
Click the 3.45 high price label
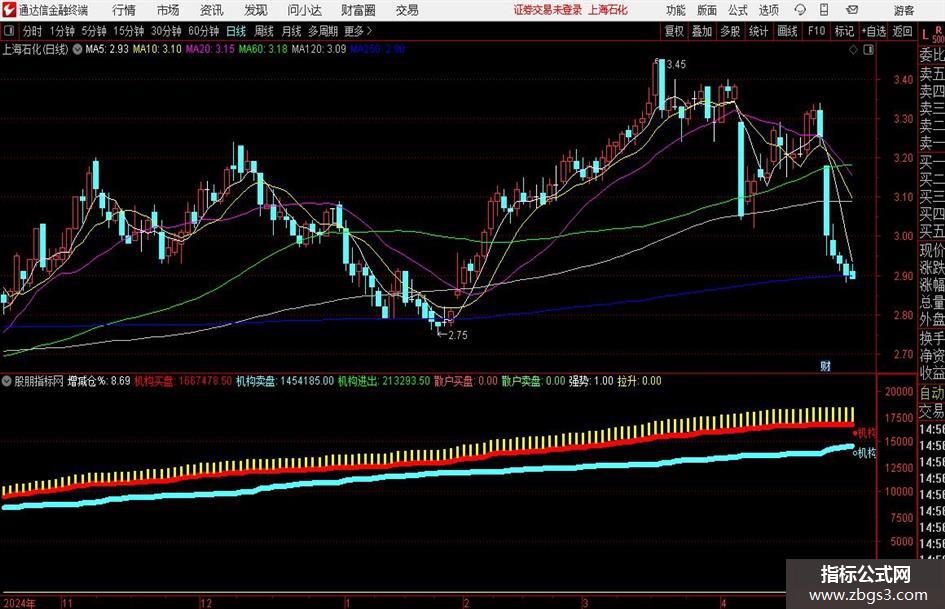tap(676, 65)
